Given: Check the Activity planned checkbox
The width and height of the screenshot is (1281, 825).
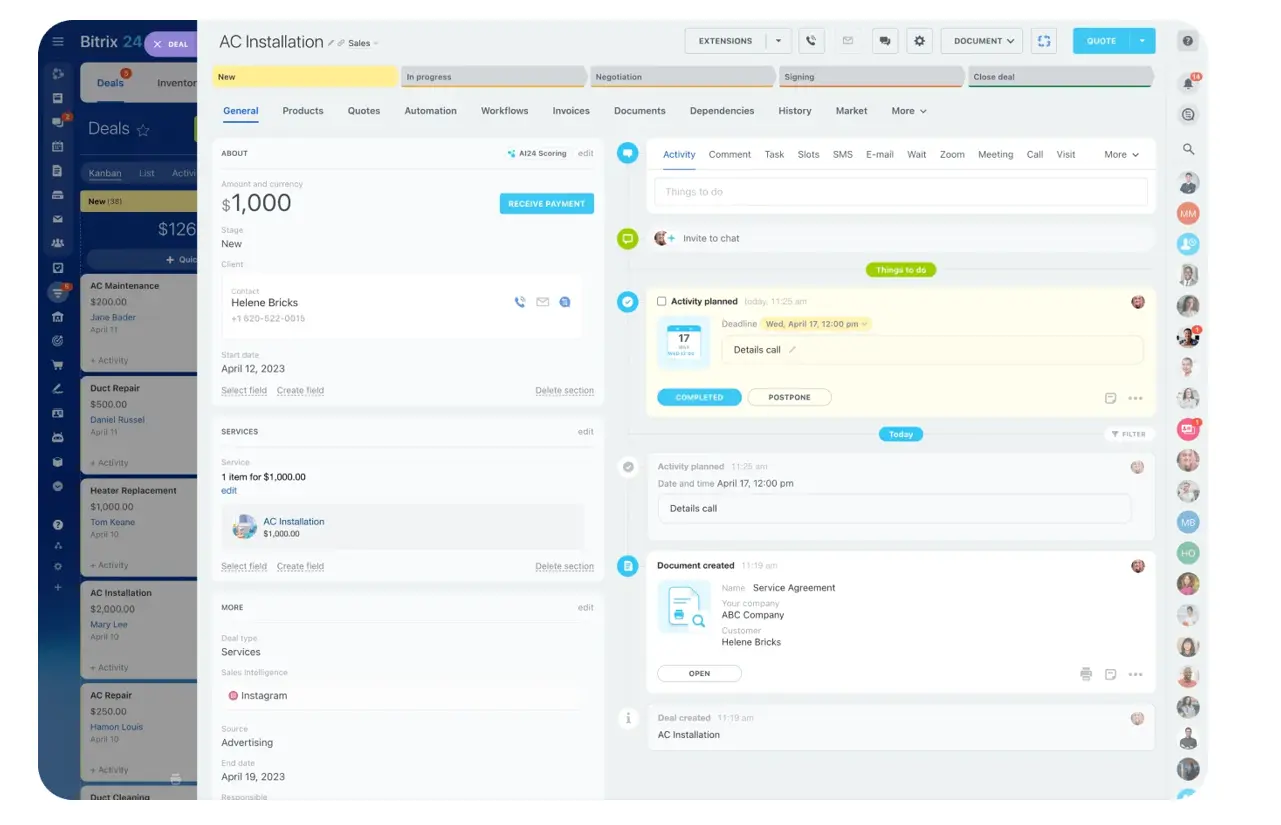Looking at the screenshot, I should 662,301.
